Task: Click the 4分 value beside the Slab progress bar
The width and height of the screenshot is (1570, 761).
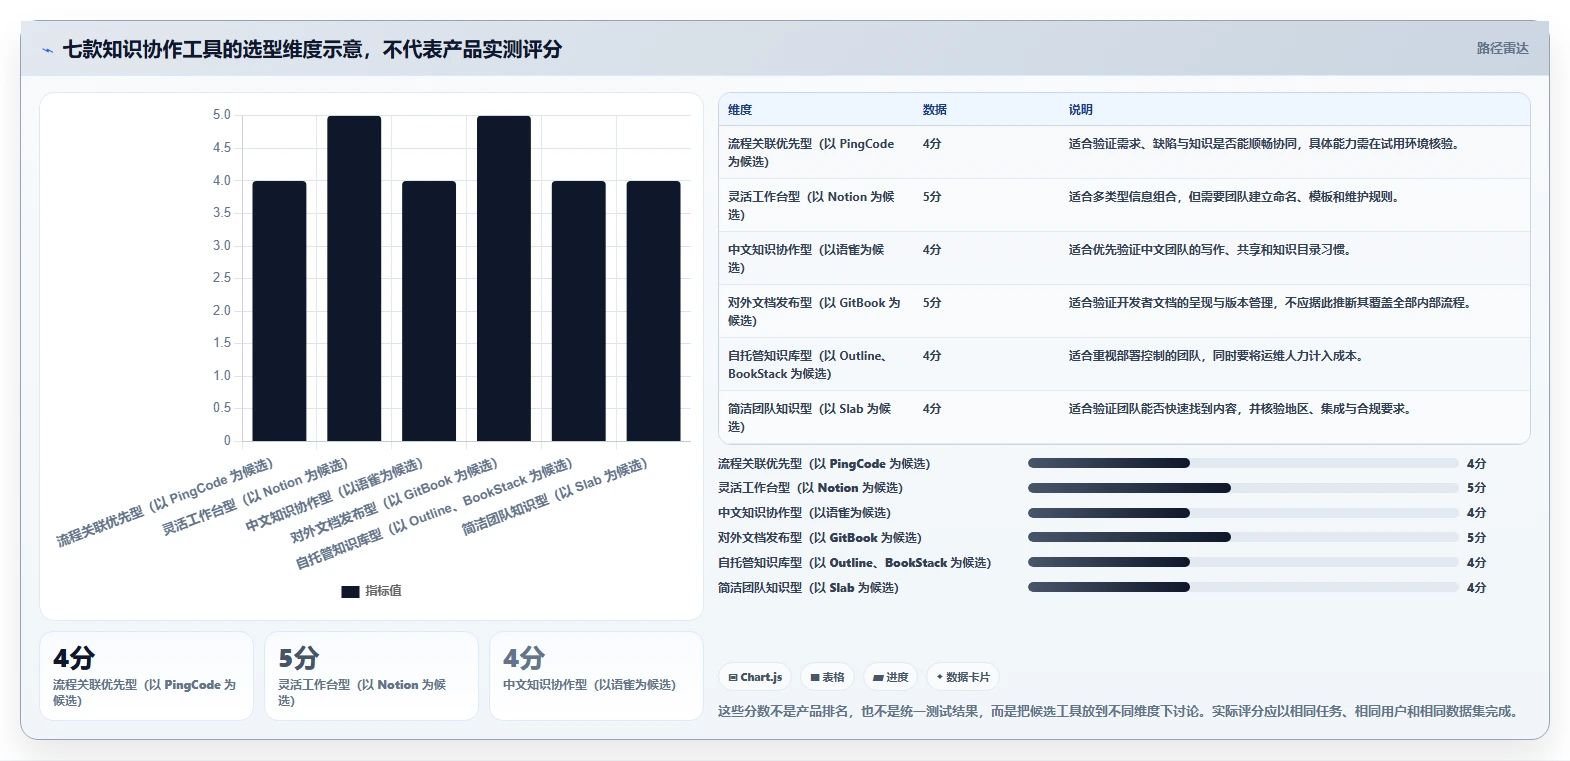Action: [x=1476, y=588]
